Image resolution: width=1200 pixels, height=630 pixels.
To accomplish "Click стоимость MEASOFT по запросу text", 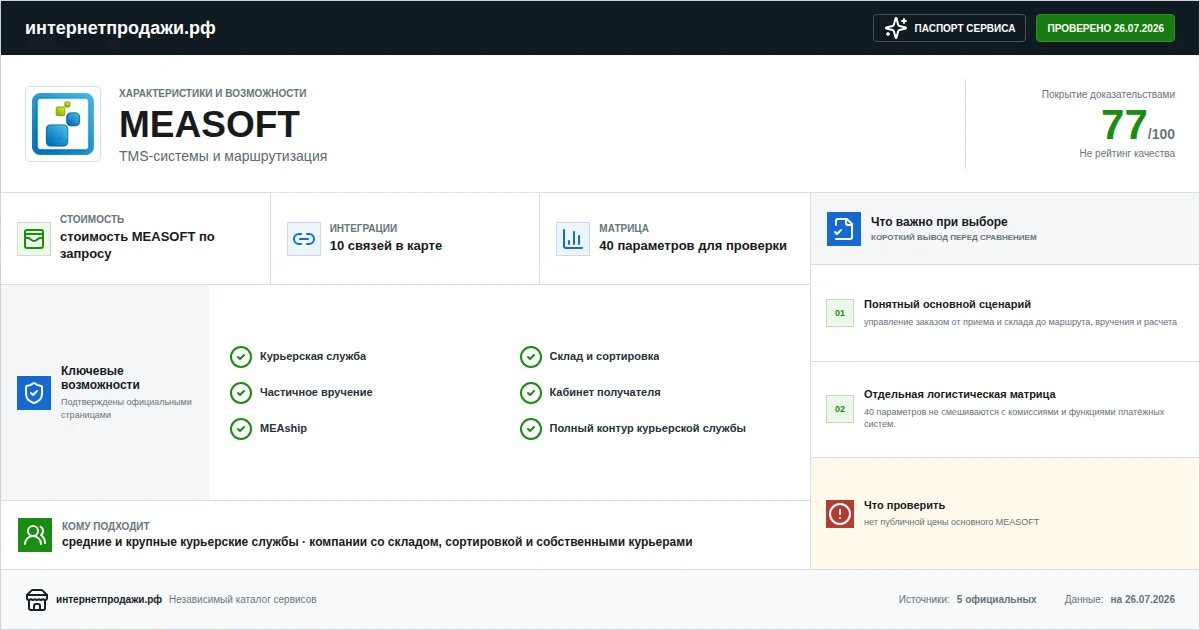I will [137, 245].
